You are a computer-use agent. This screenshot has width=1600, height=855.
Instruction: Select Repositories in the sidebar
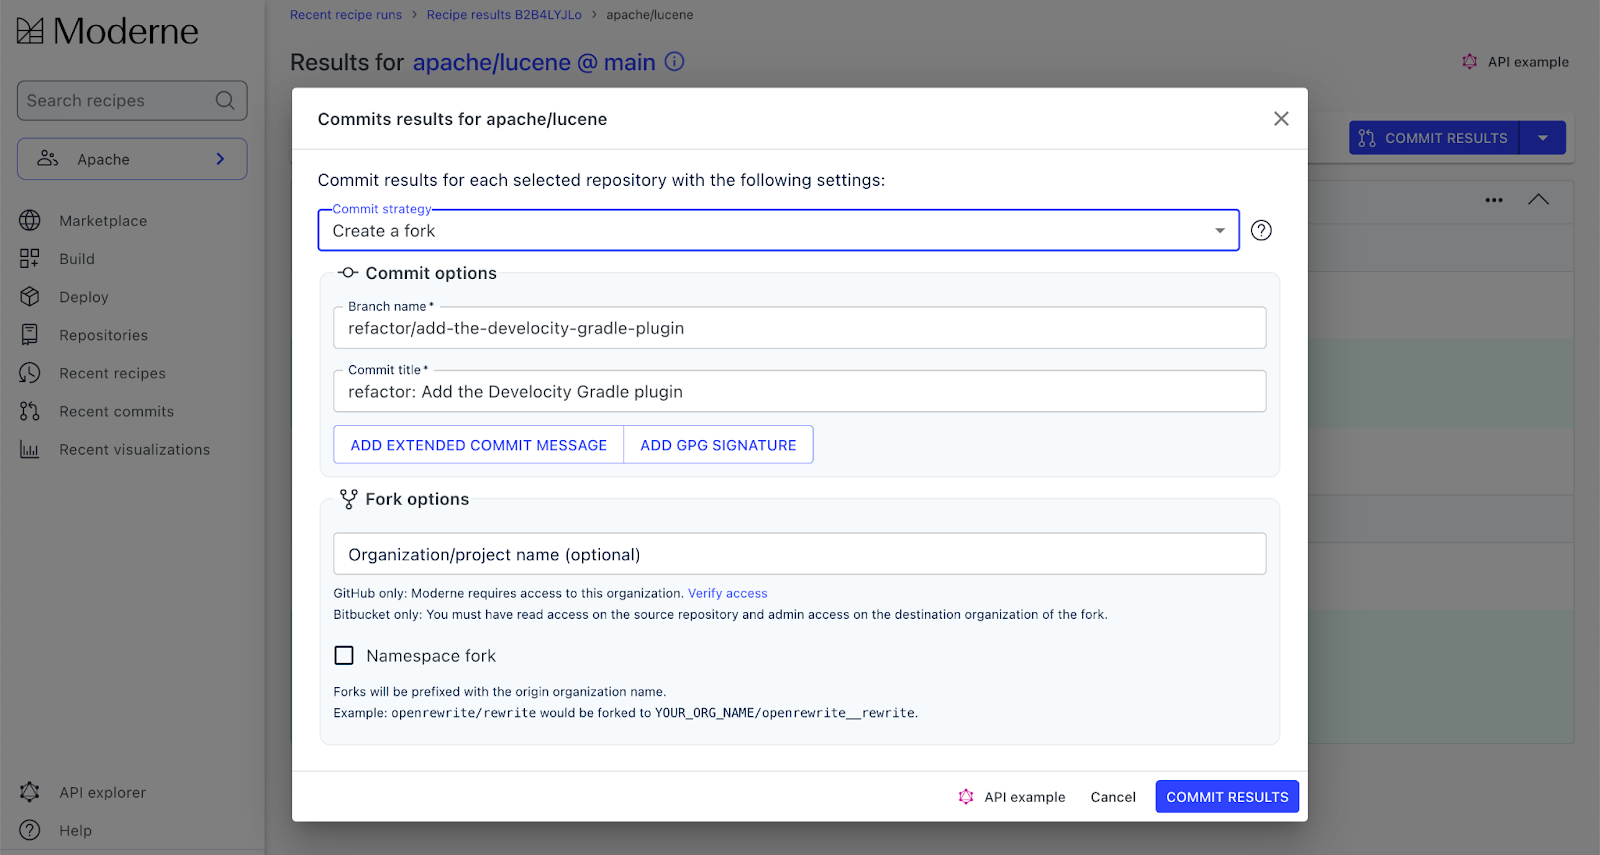pyautogui.click(x=103, y=335)
